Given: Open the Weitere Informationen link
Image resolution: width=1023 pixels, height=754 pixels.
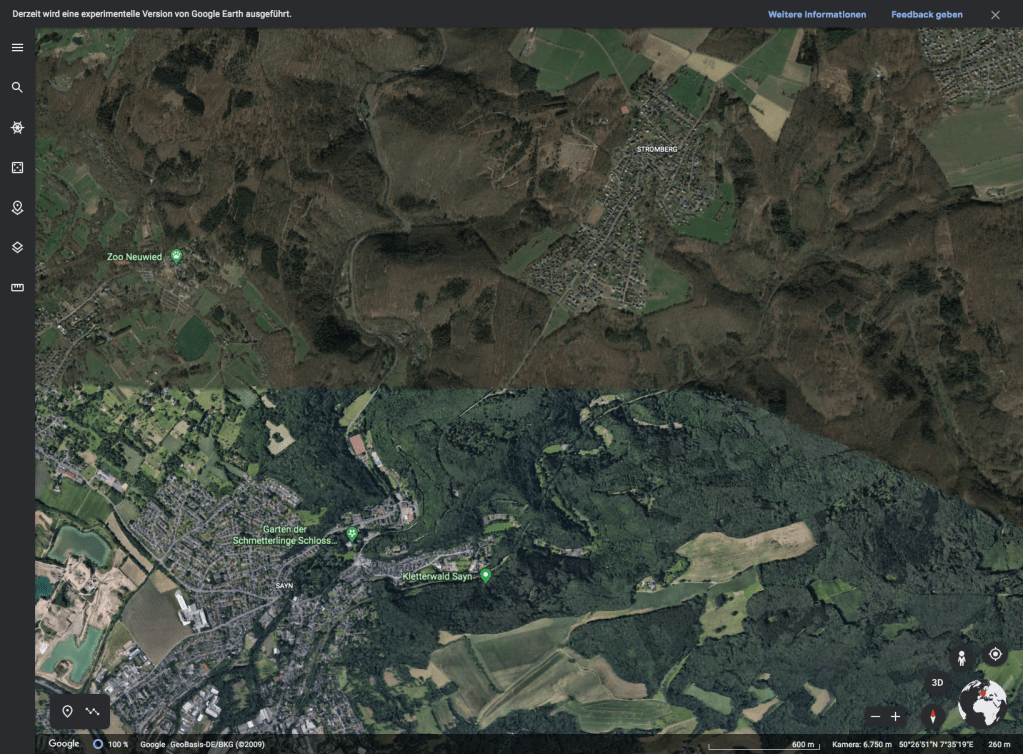Looking at the screenshot, I should coord(816,15).
